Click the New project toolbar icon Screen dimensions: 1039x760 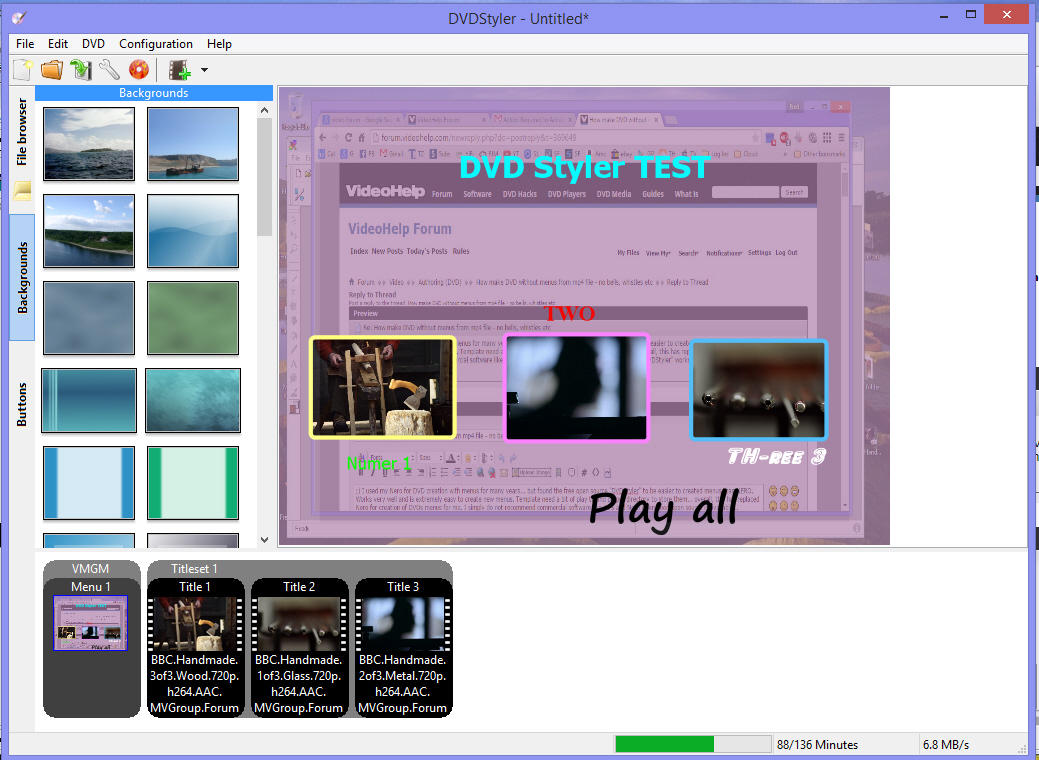pos(23,70)
